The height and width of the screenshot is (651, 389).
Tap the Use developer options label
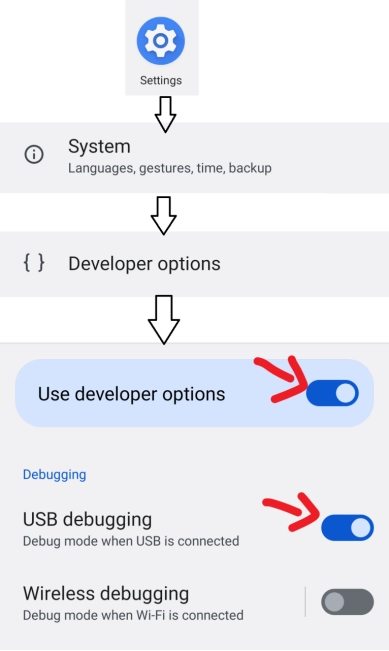tap(132, 394)
